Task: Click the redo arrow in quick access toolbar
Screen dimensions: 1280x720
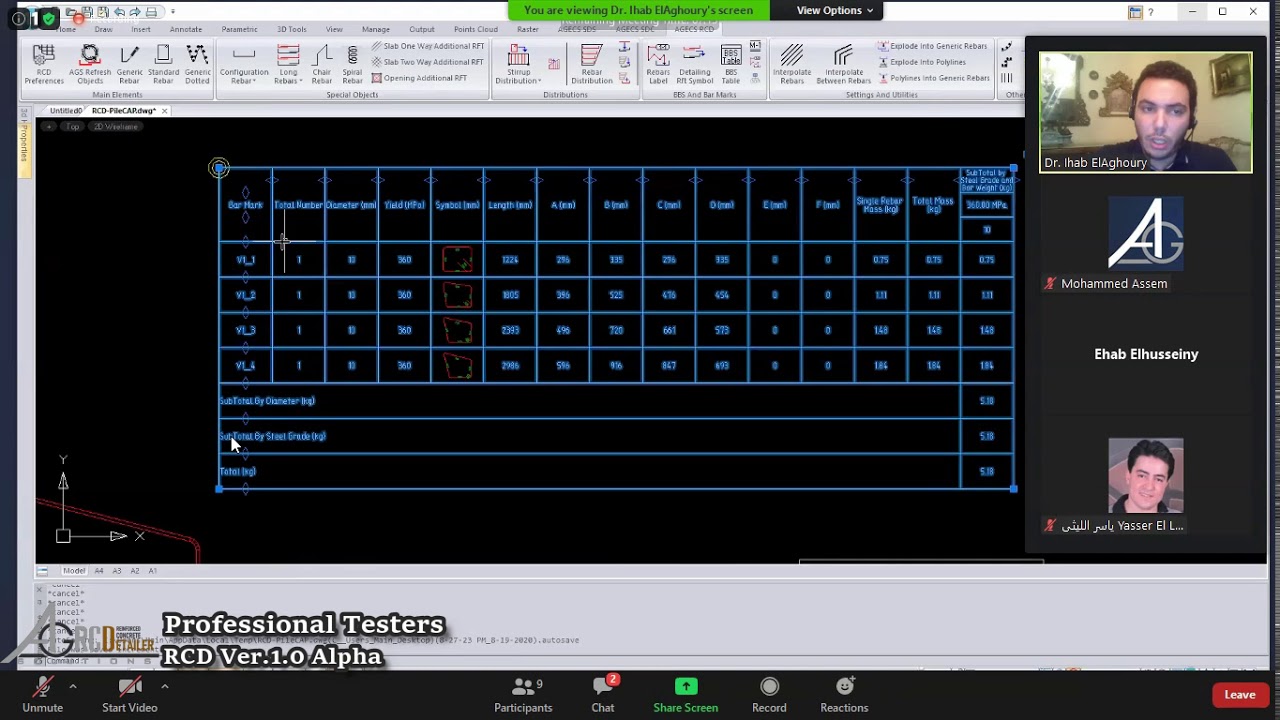Action: [x=135, y=12]
